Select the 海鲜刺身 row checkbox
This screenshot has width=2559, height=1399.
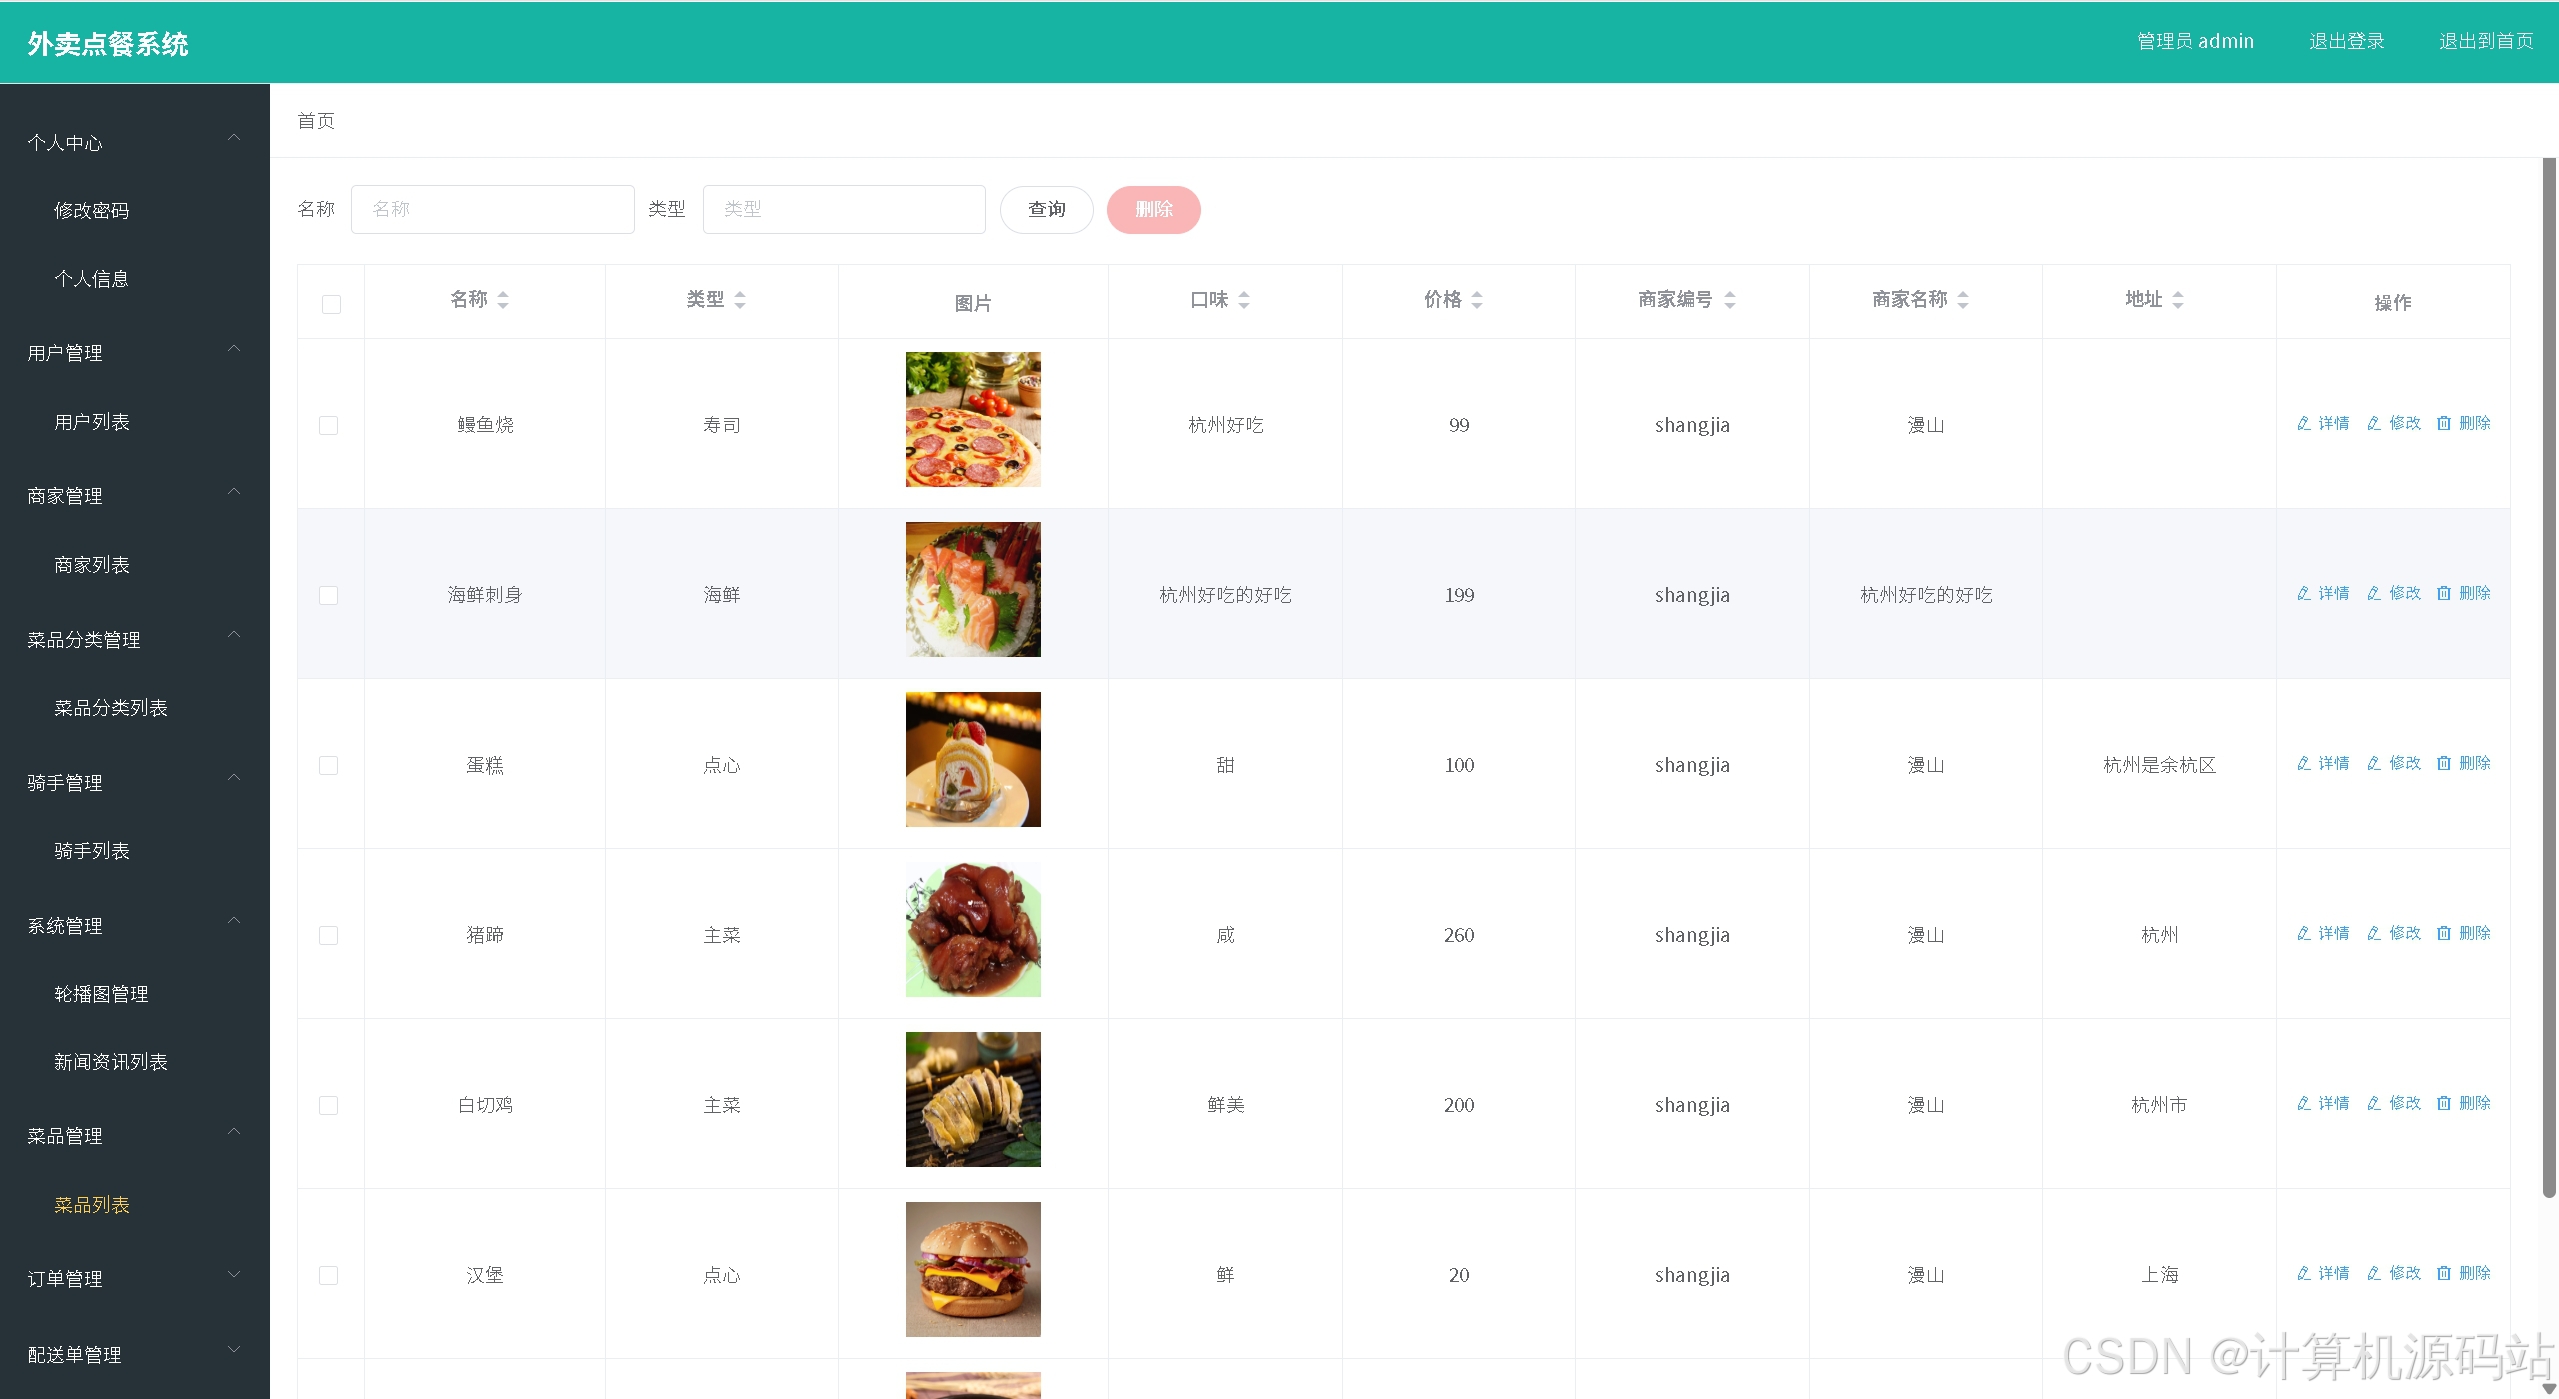pos(328,595)
